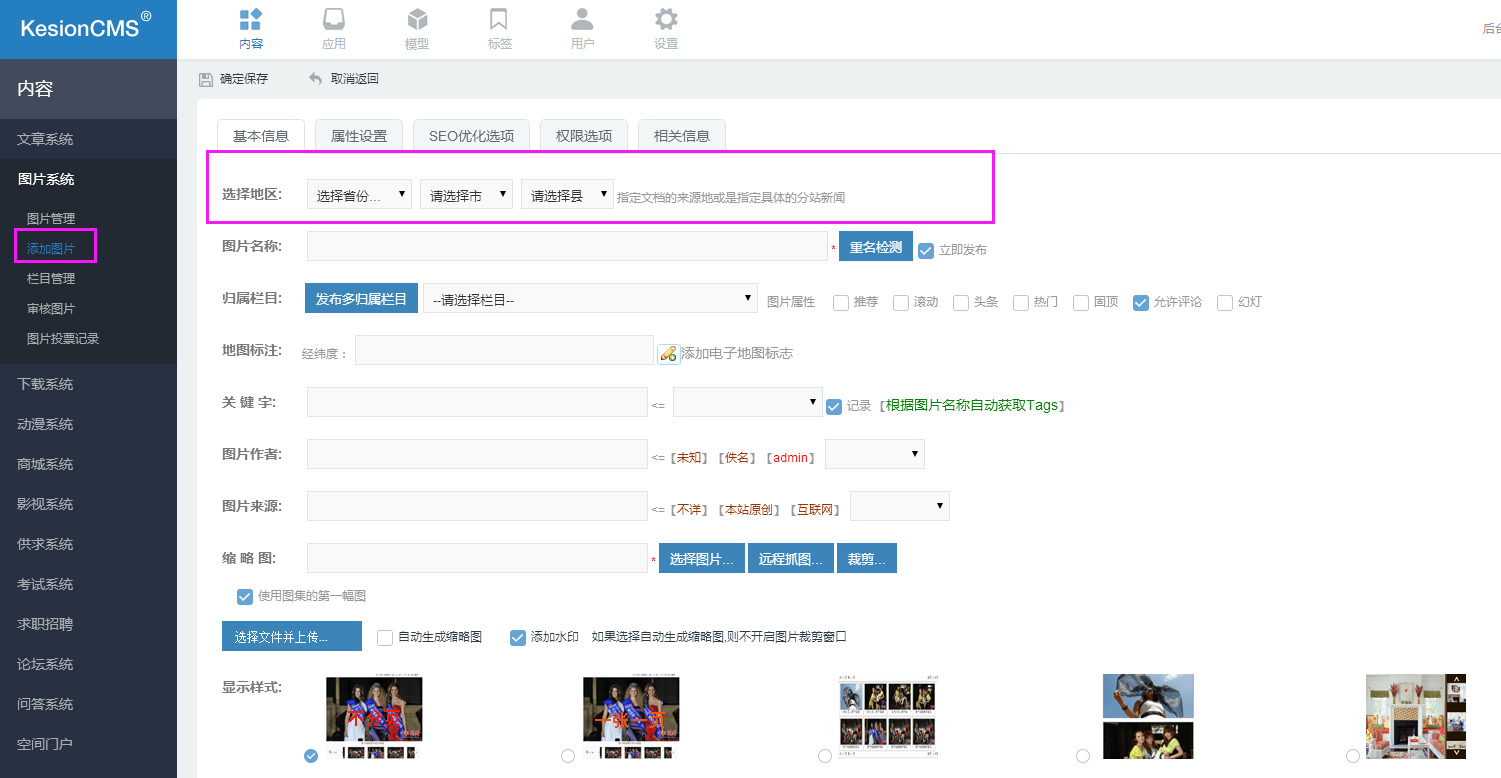Switch to the SEO优化选项 tab

coord(471,135)
